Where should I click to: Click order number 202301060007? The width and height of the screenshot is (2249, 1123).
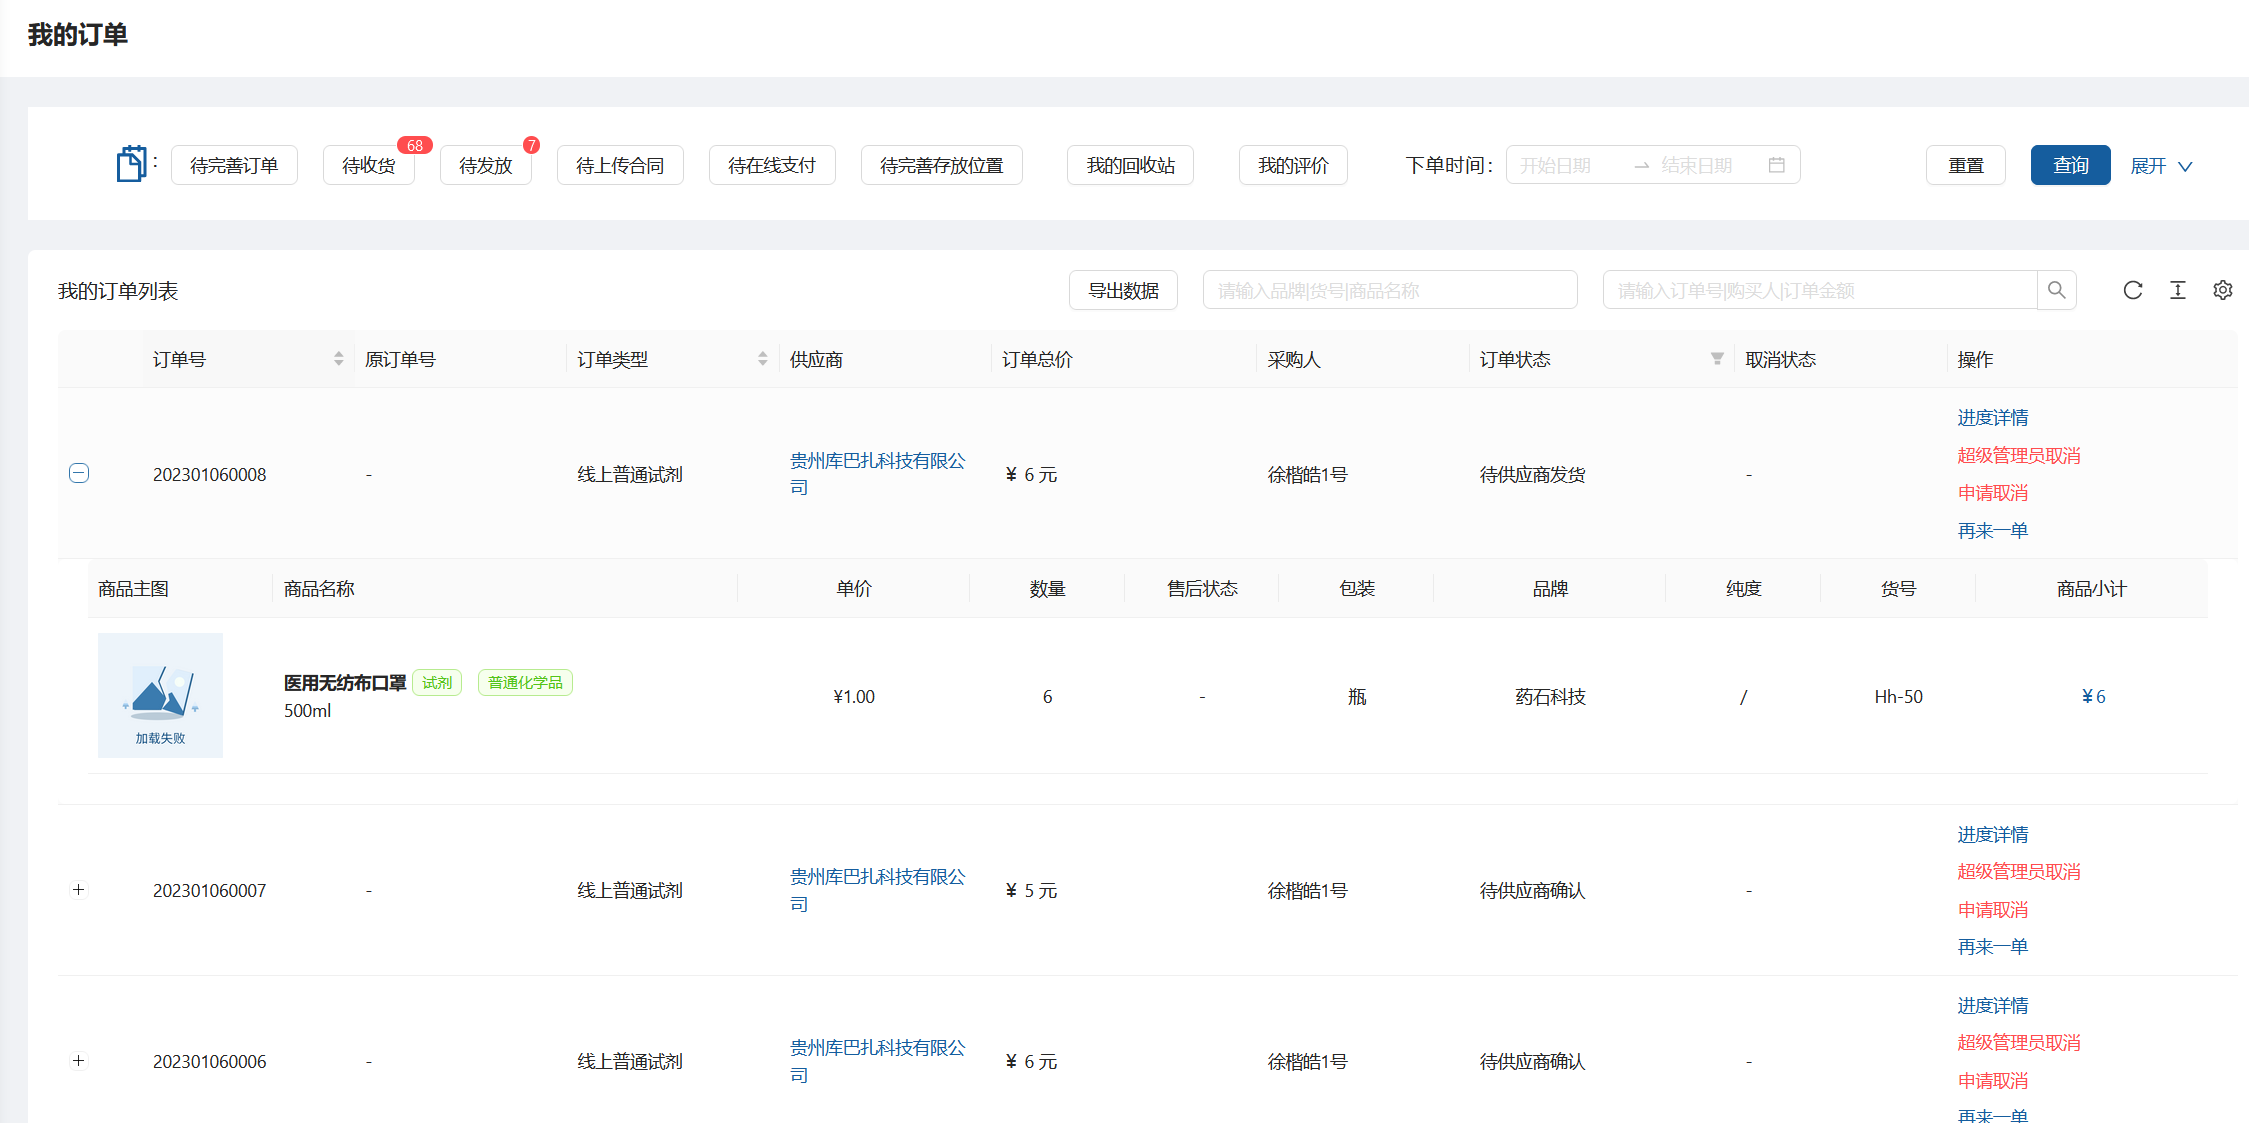click(x=210, y=891)
